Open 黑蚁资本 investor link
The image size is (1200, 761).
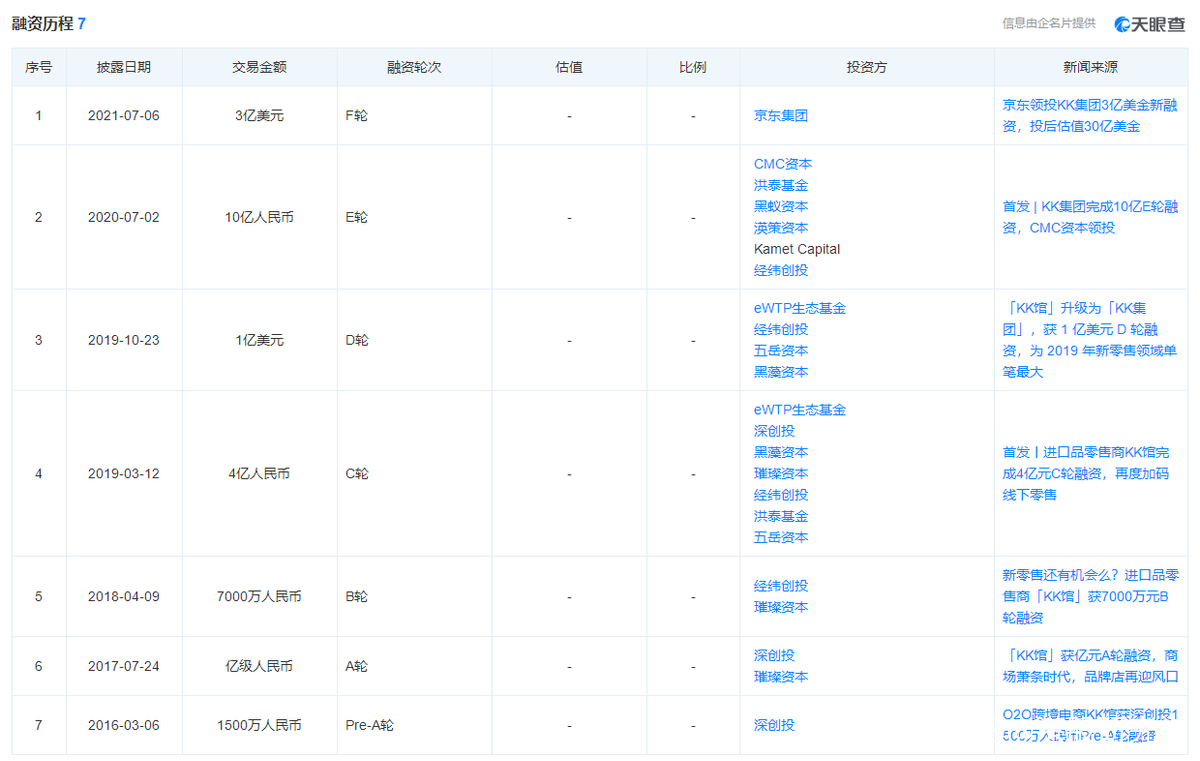click(x=781, y=206)
